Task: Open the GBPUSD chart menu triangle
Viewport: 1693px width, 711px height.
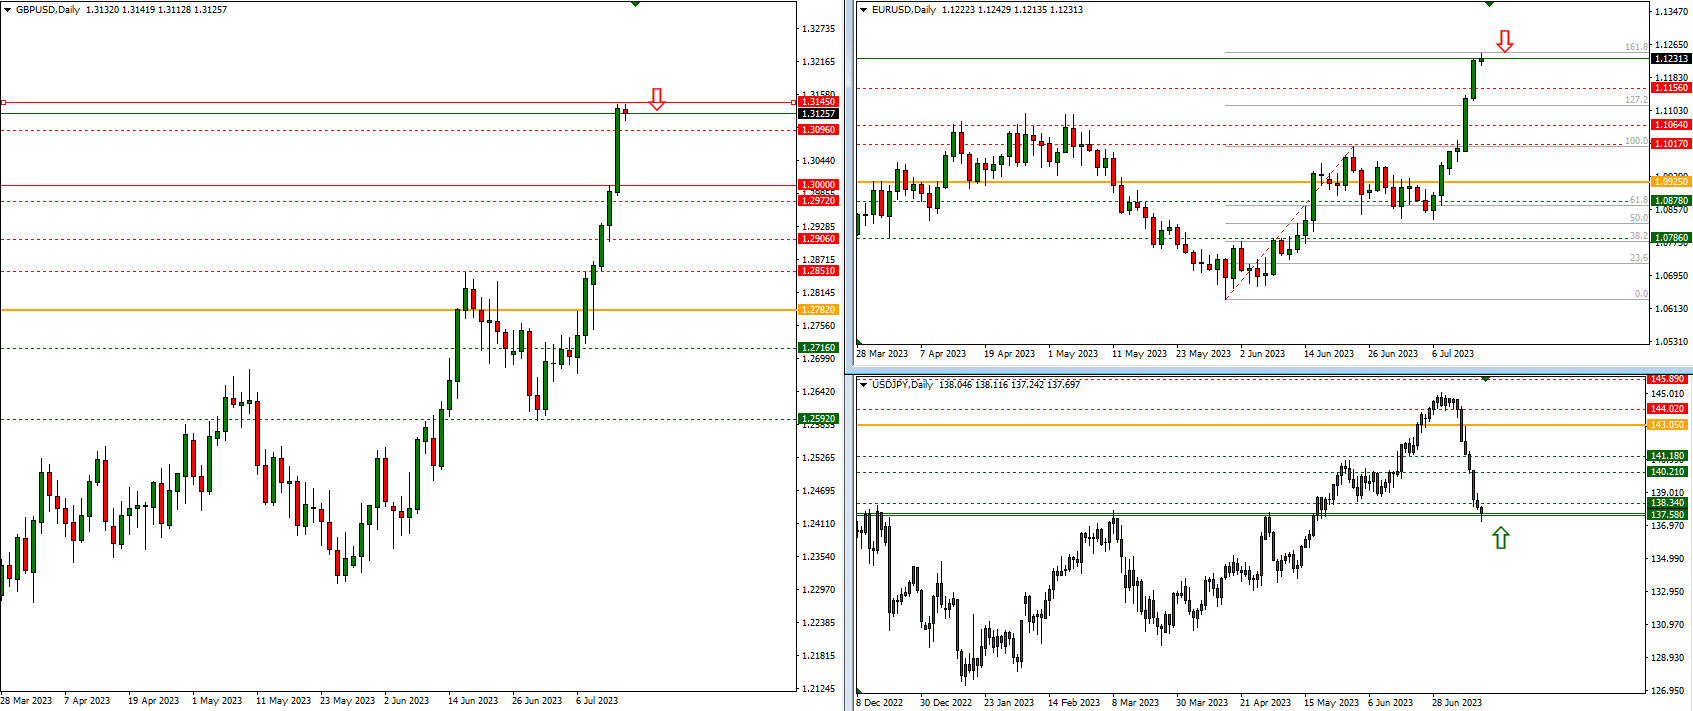Action: (x=7, y=10)
